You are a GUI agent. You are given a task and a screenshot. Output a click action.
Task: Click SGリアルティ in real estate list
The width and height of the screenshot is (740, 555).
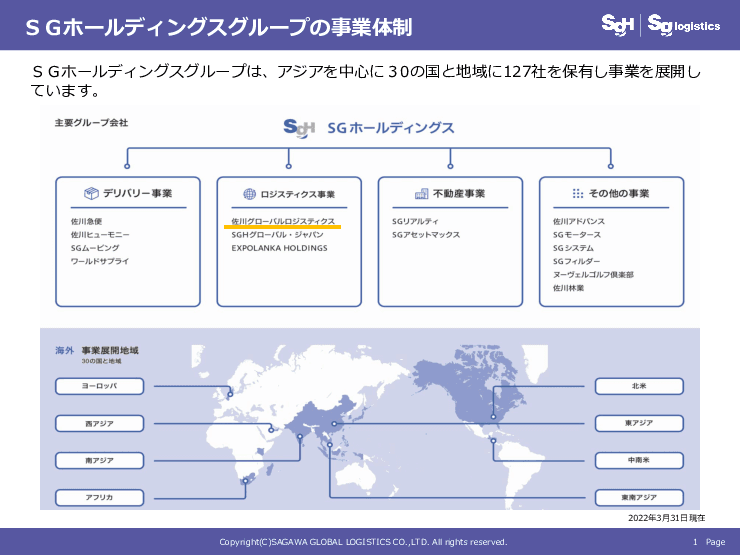pyautogui.click(x=415, y=221)
